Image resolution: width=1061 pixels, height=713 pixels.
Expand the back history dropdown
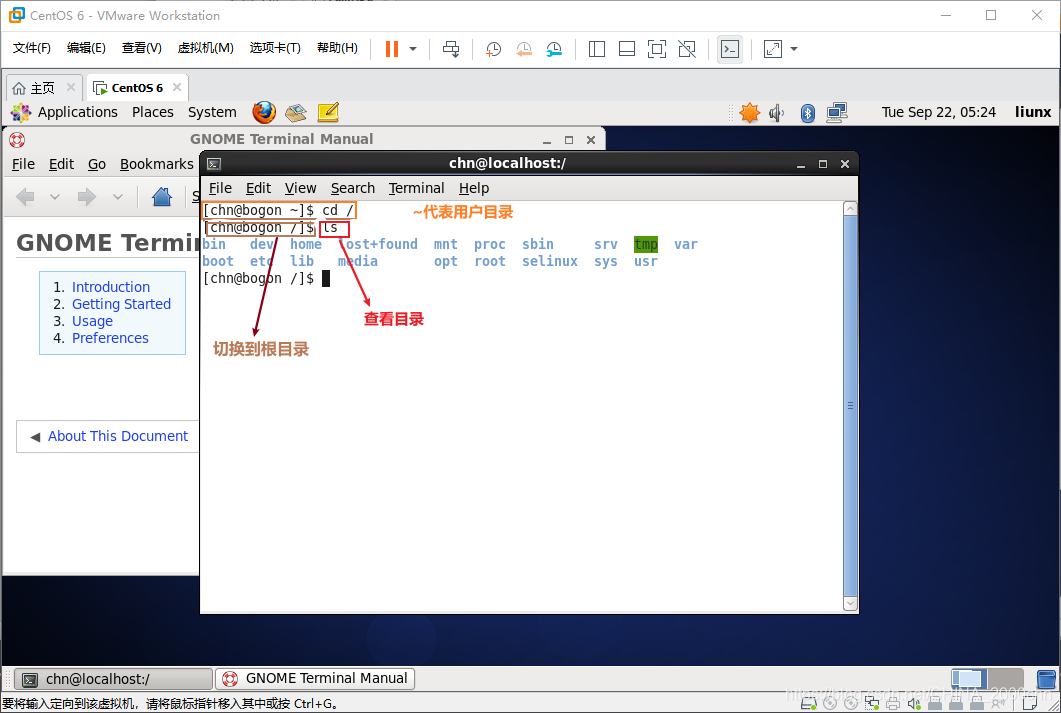55,197
